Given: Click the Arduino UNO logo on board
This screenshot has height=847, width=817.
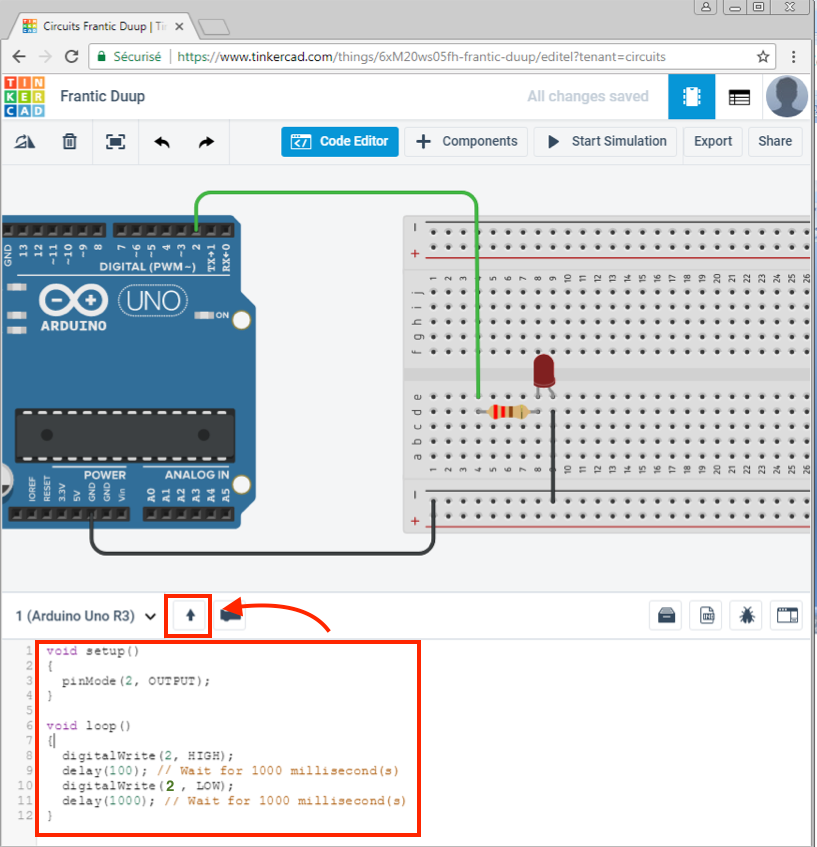Looking at the screenshot, I should 153,301.
